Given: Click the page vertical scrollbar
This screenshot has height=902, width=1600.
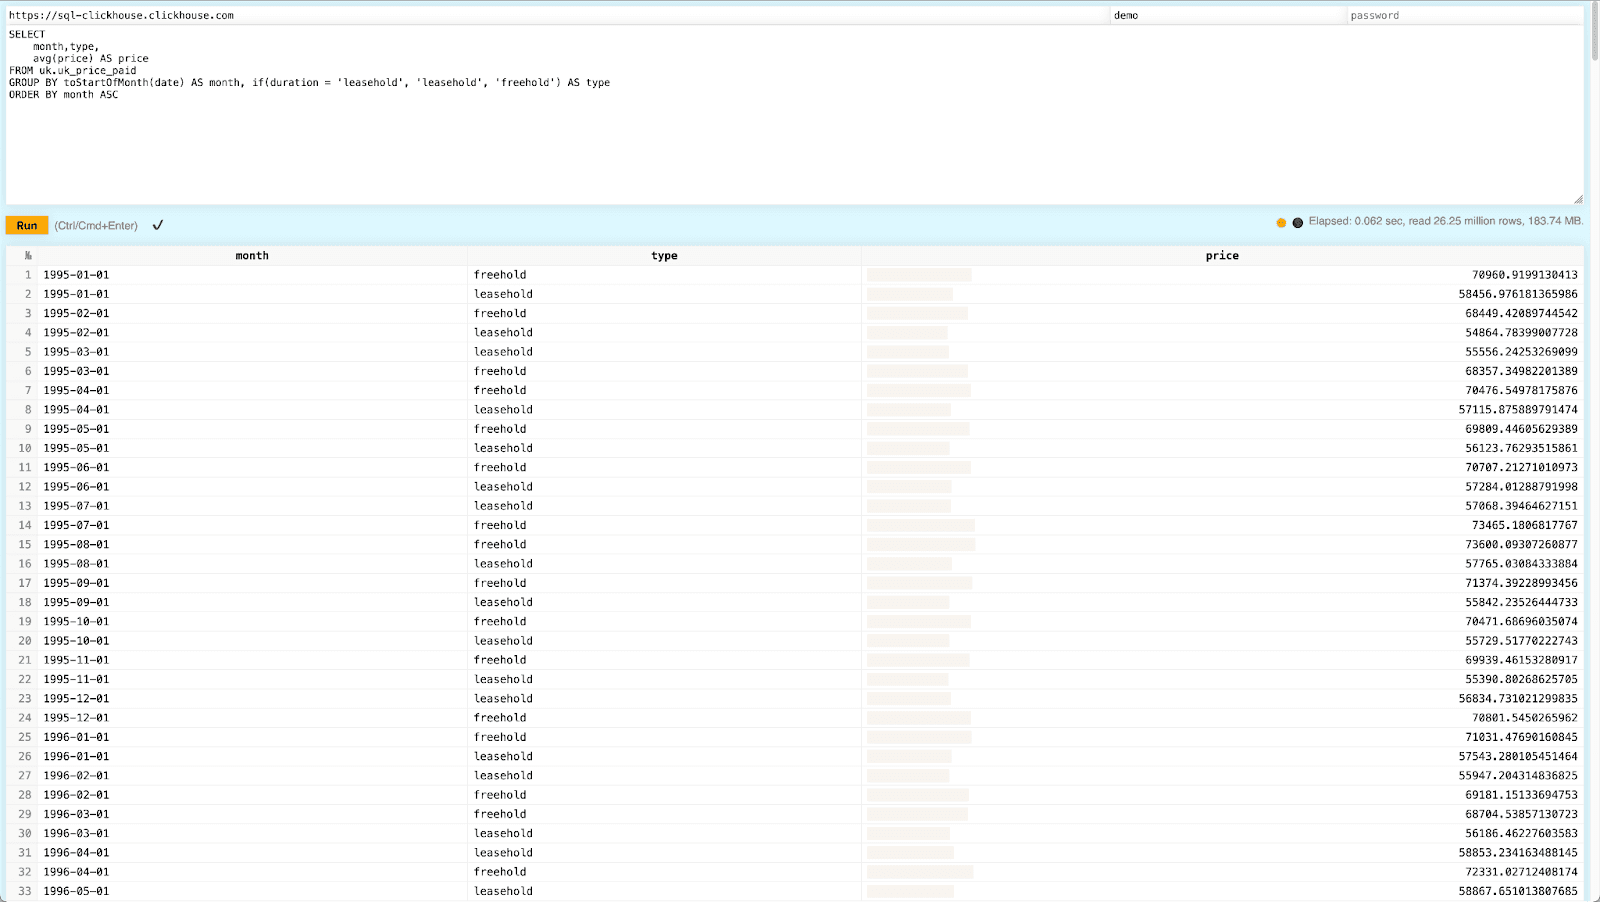Looking at the screenshot, I should [1594, 451].
